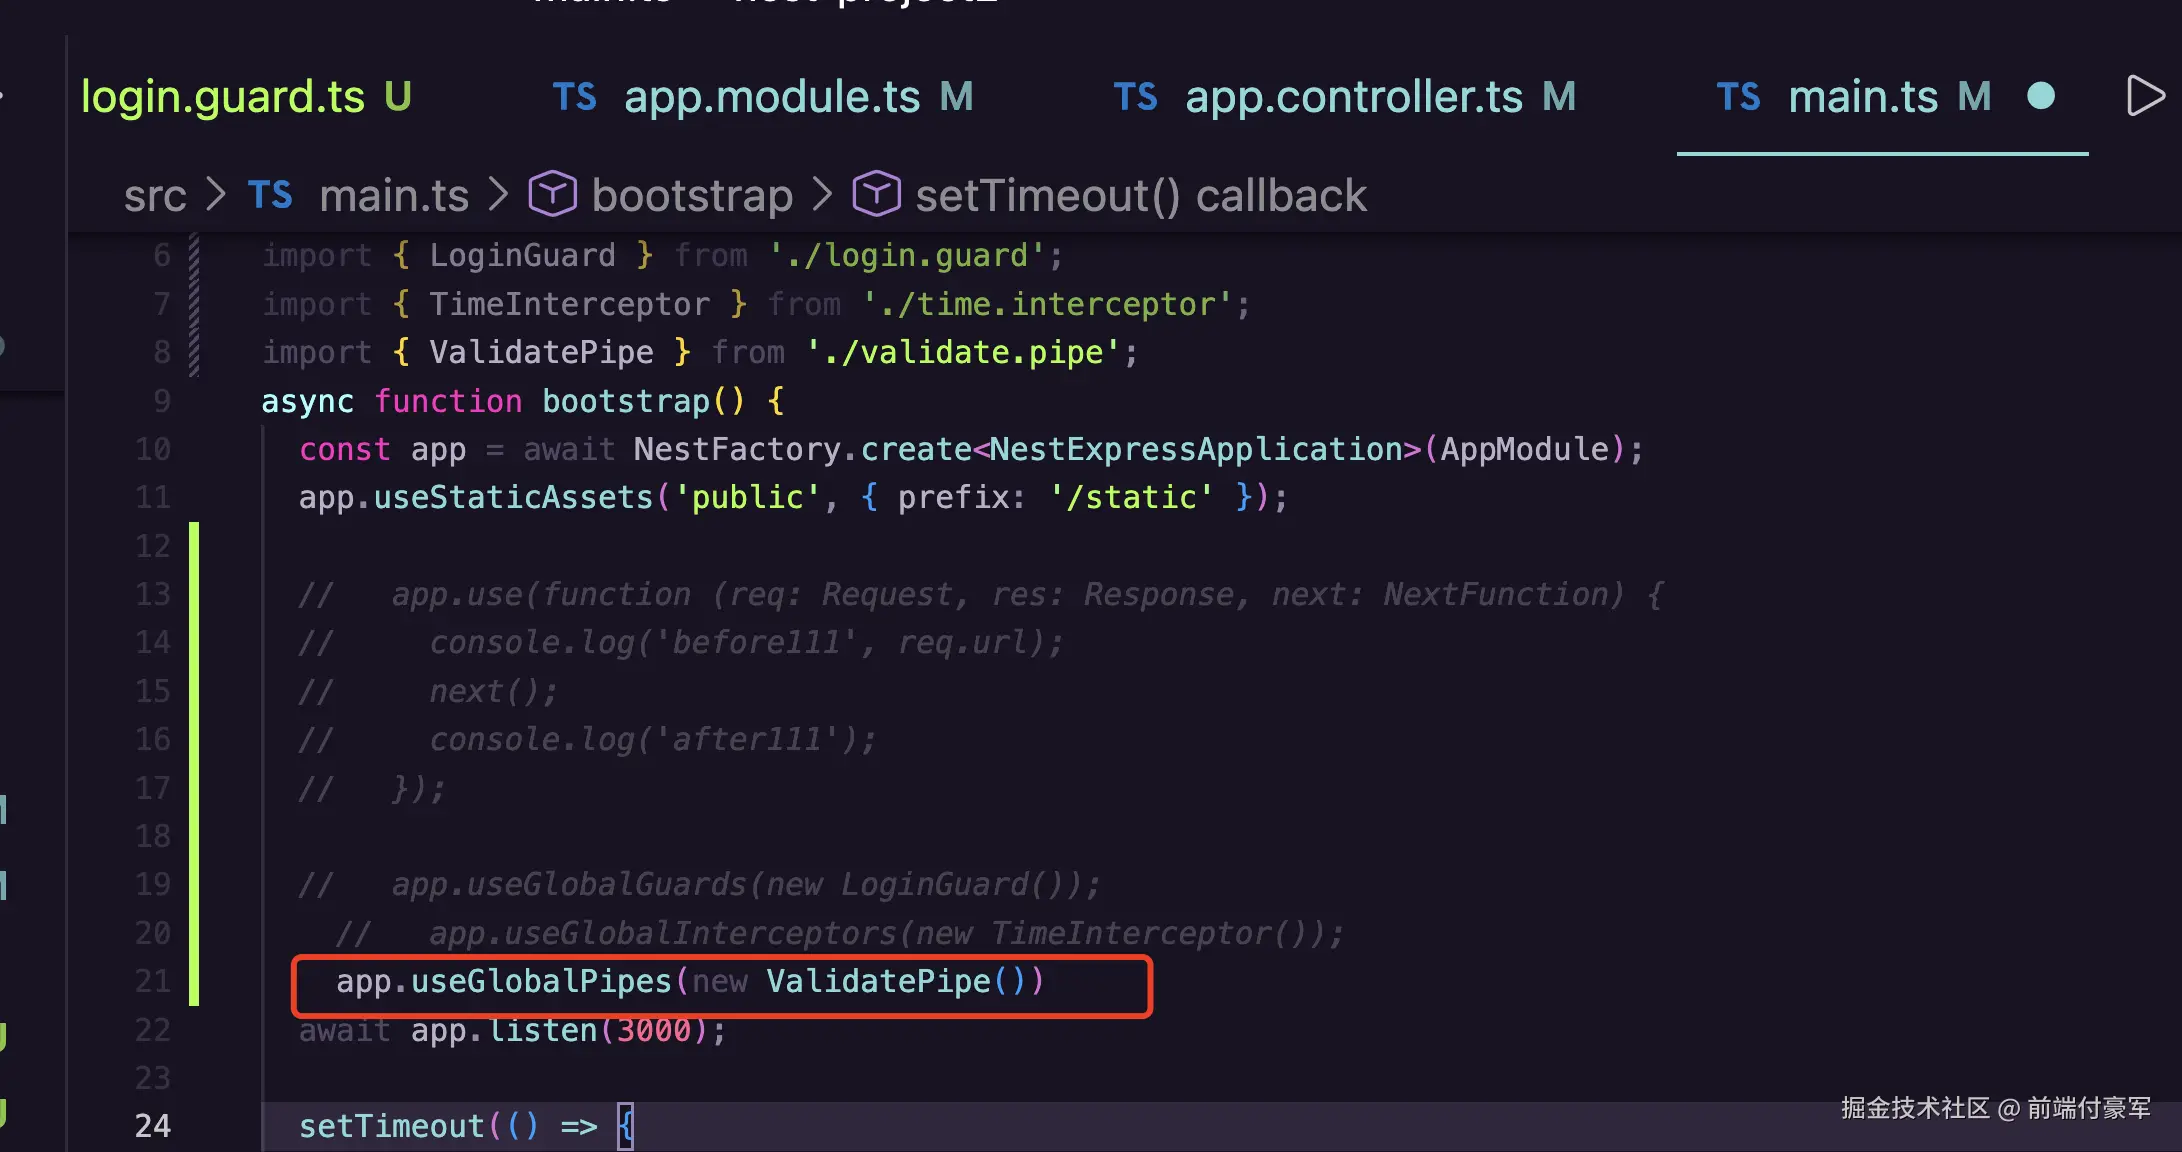Click unsaved changes dot on main.ts tab
This screenshot has height=1152, width=2182.
click(x=2041, y=96)
